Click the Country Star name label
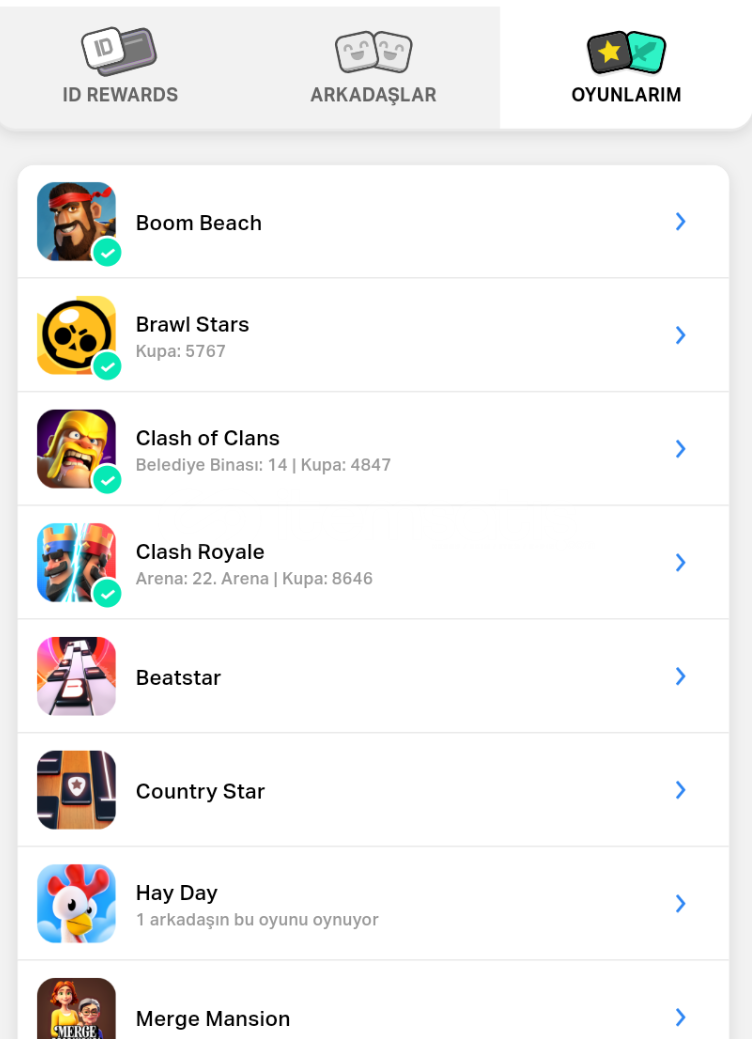 [200, 791]
